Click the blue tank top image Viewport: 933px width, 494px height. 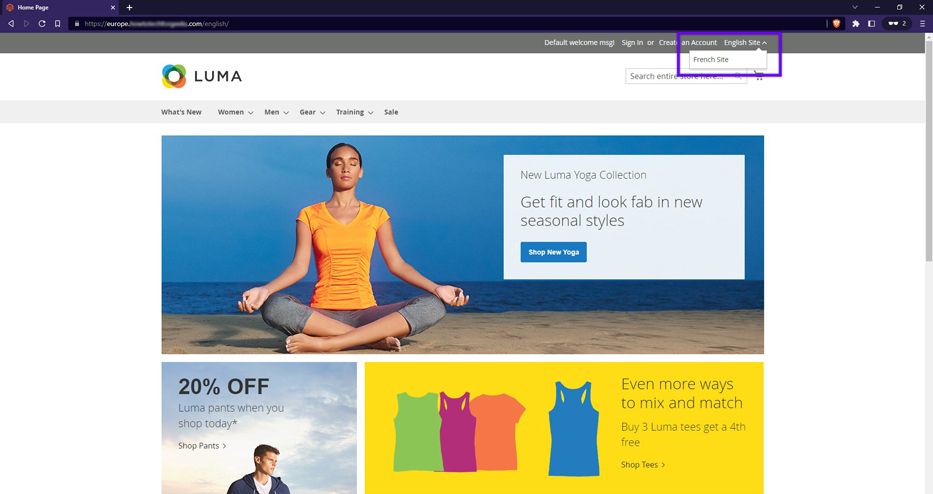click(x=573, y=429)
